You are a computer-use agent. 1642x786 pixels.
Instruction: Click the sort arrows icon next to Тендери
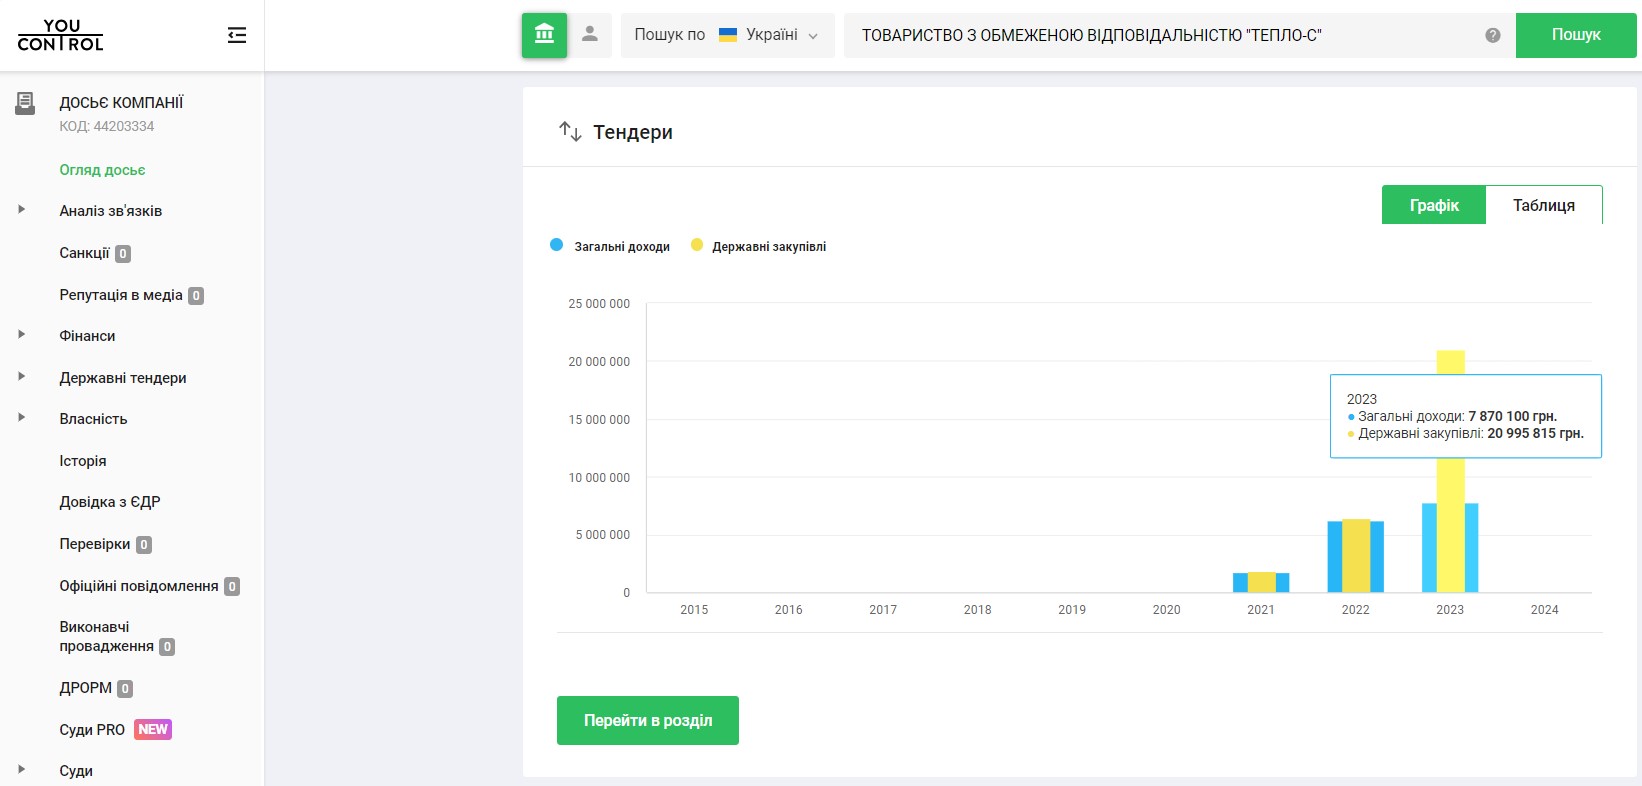pyautogui.click(x=570, y=132)
